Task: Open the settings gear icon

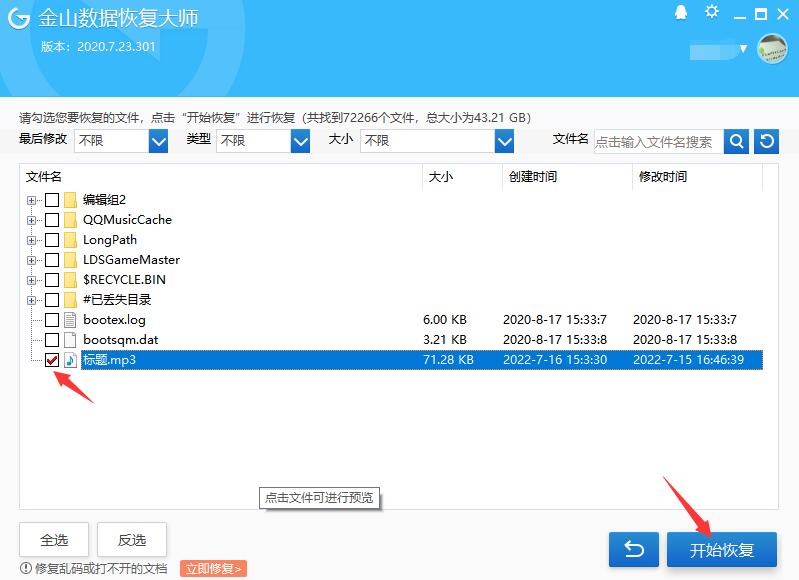Action: pyautogui.click(x=711, y=12)
